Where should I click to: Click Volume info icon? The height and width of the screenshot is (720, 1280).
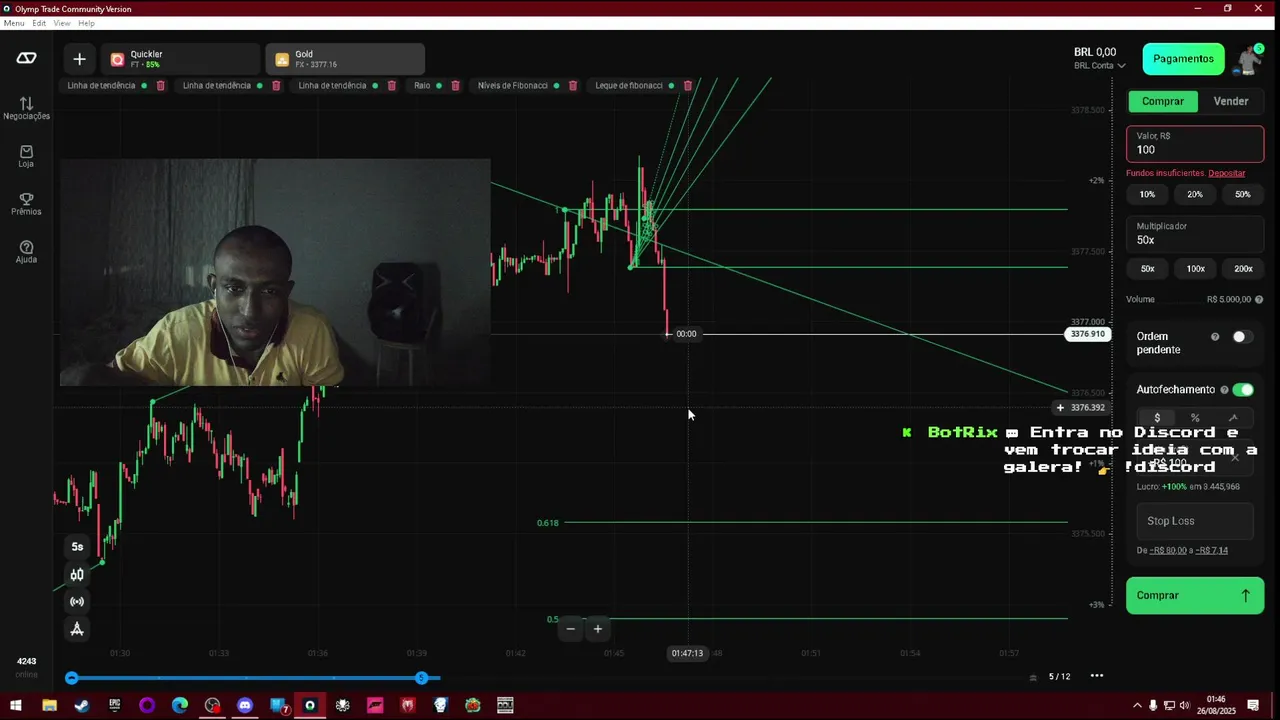(1259, 299)
